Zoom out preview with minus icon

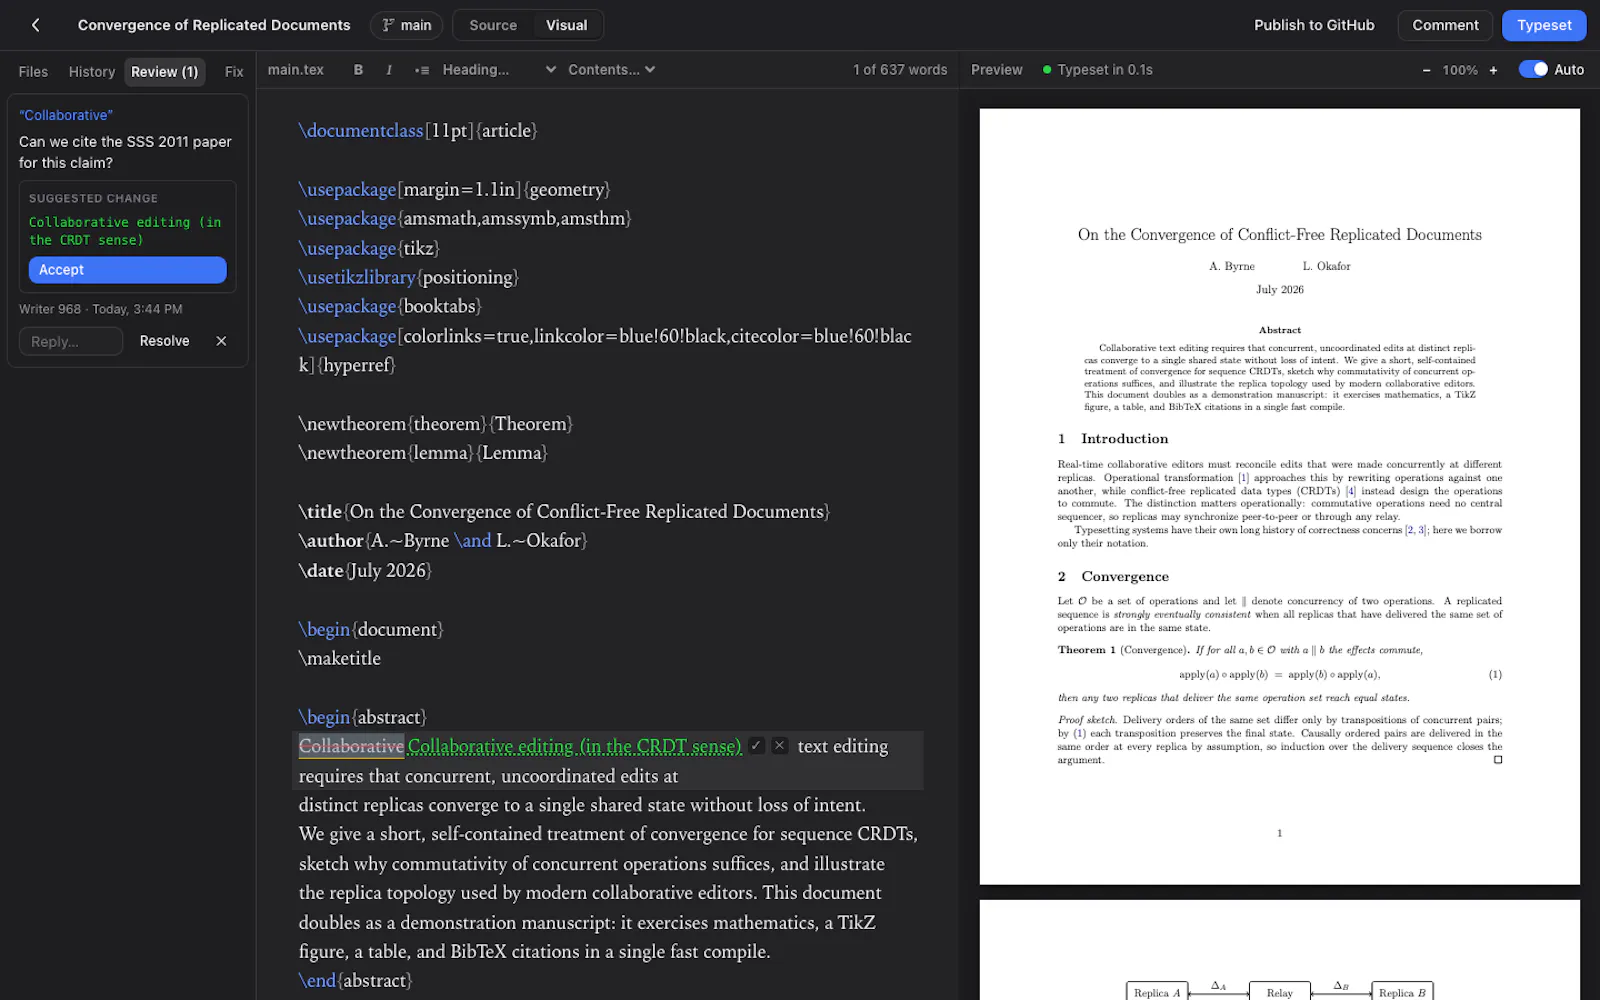point(1426,70)
